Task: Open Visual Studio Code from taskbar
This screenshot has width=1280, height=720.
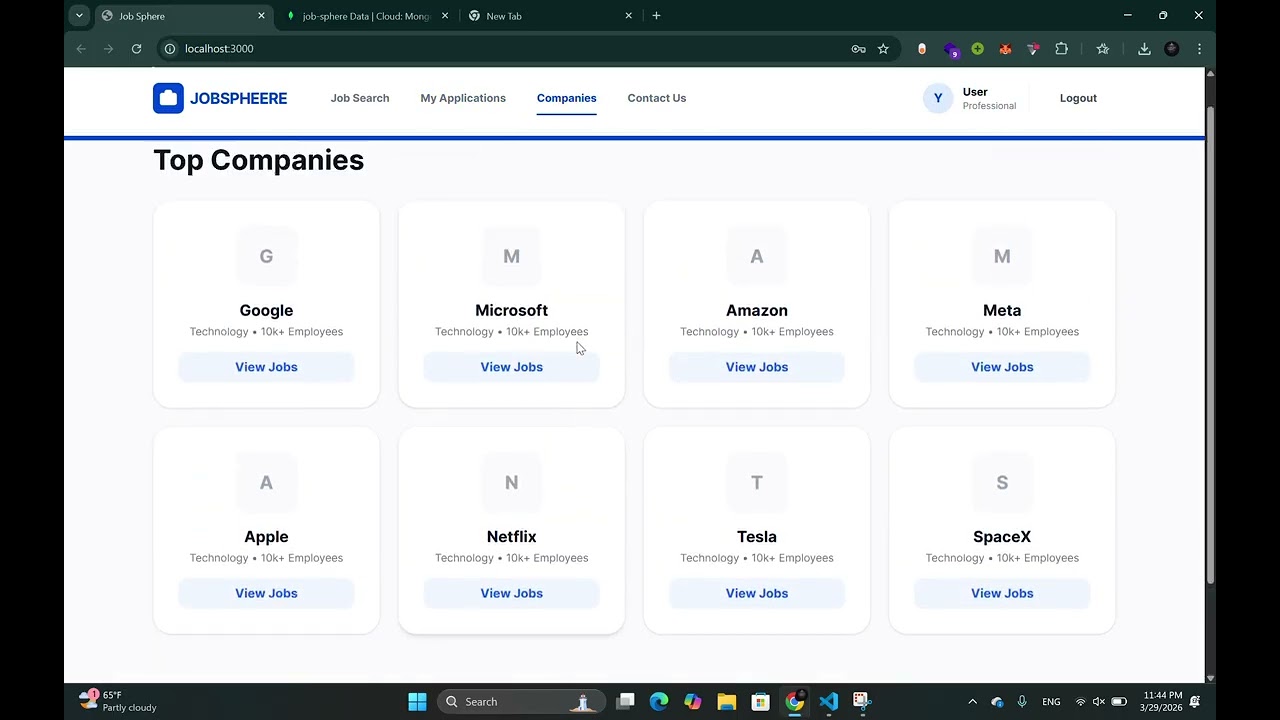Action: click(x=828, y=701)
